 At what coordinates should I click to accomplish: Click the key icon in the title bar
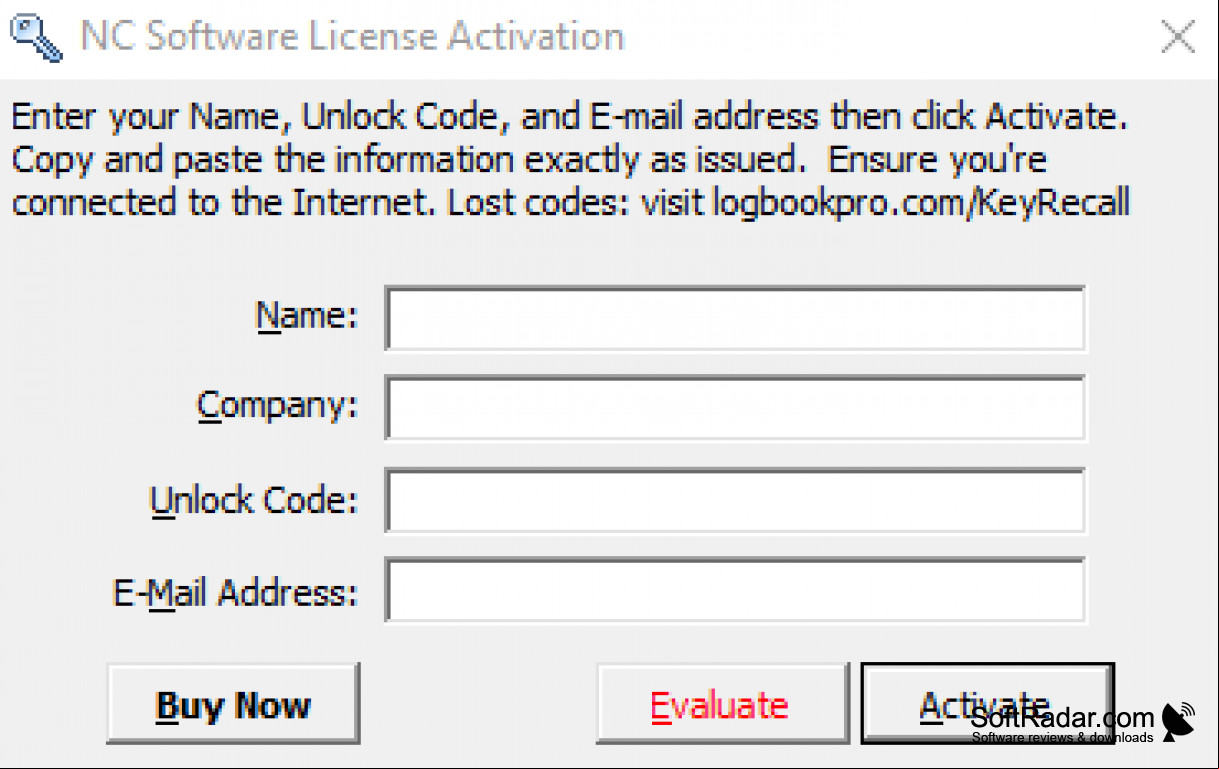point(34,38)
